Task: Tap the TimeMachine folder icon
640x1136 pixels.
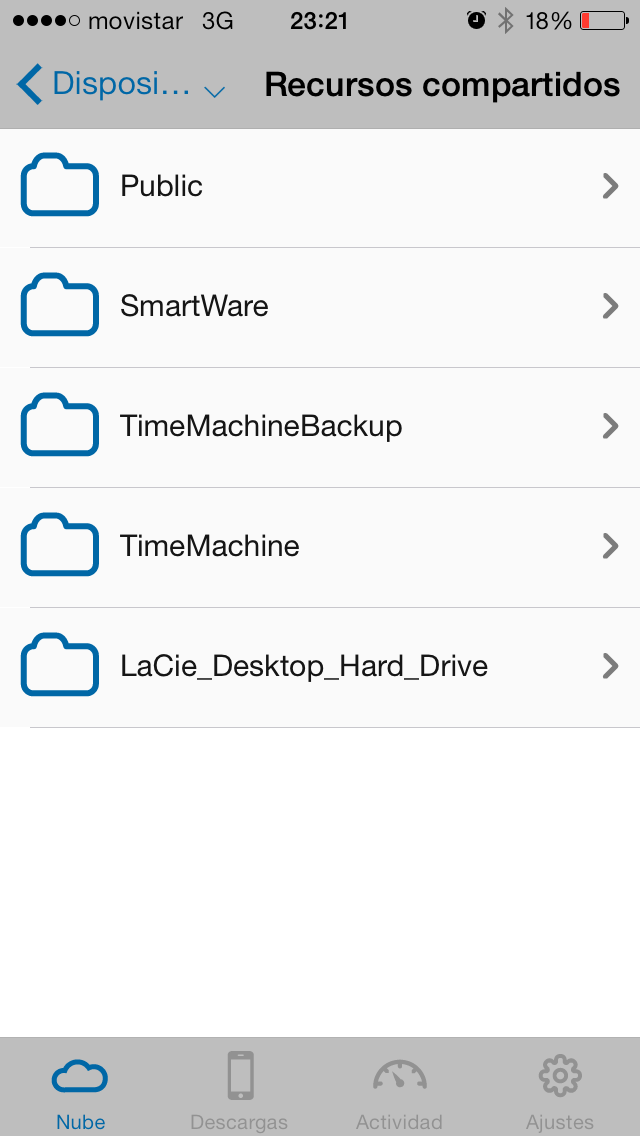Action: point(60,546)
